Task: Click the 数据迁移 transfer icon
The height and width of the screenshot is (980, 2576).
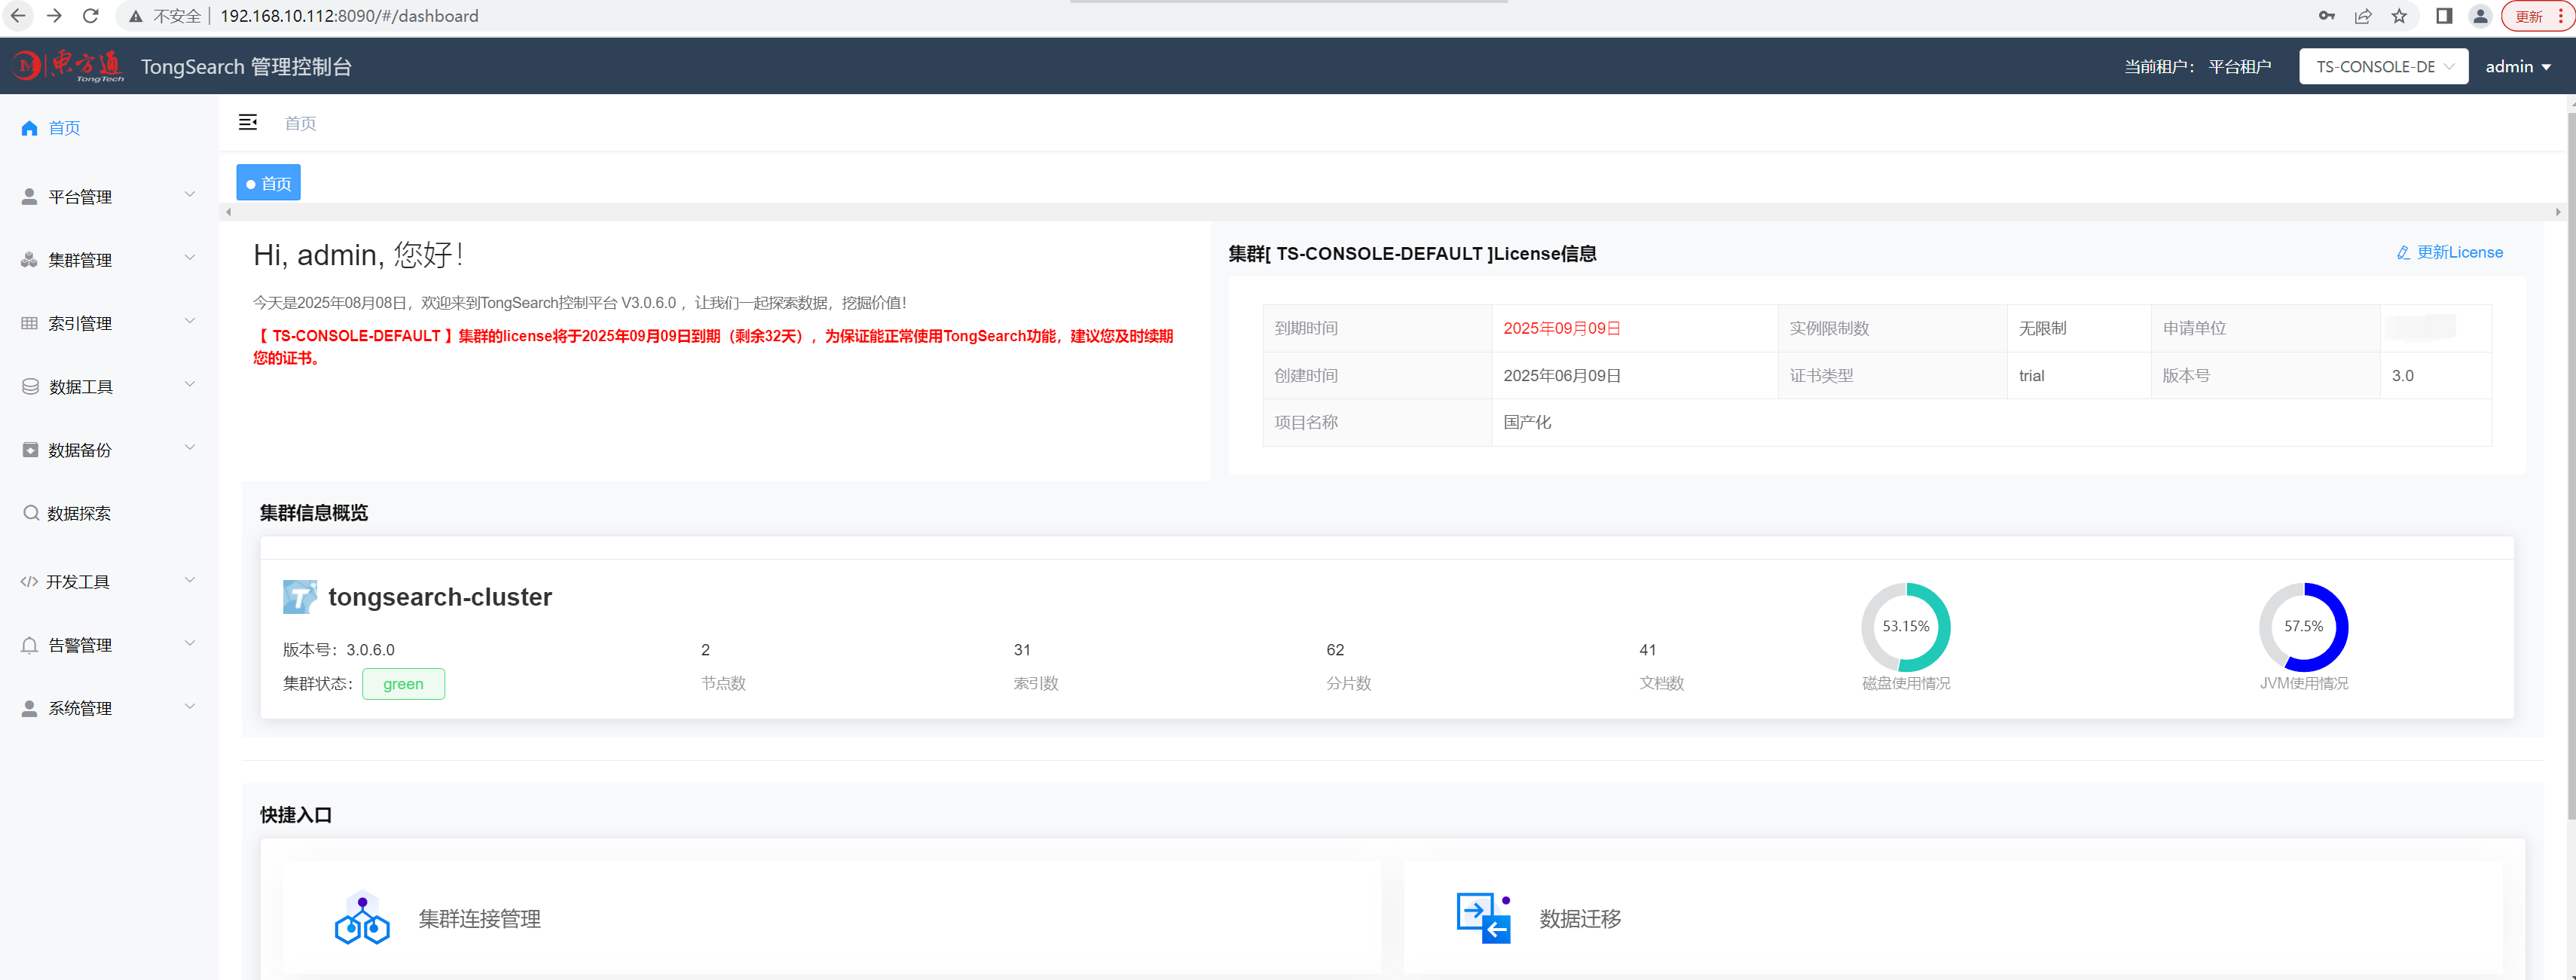Action: point(1483,918)
